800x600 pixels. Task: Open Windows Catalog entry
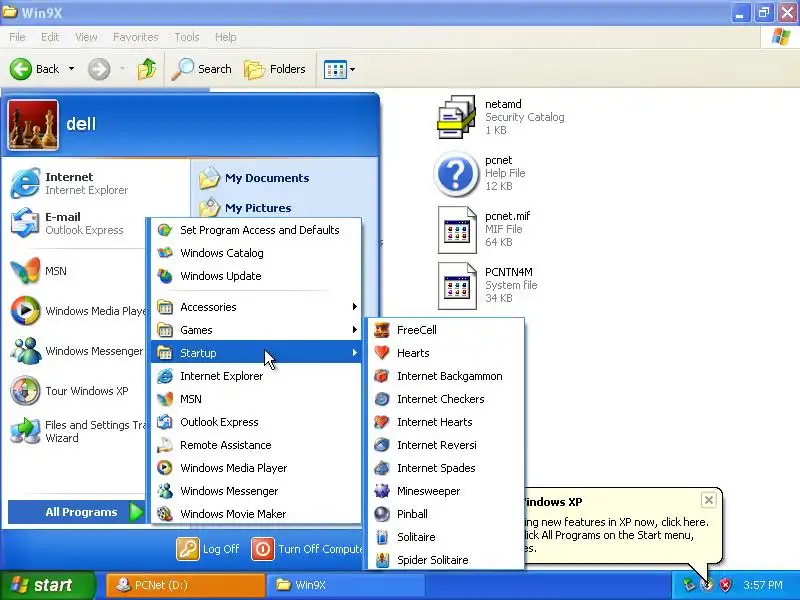point(256,253)
